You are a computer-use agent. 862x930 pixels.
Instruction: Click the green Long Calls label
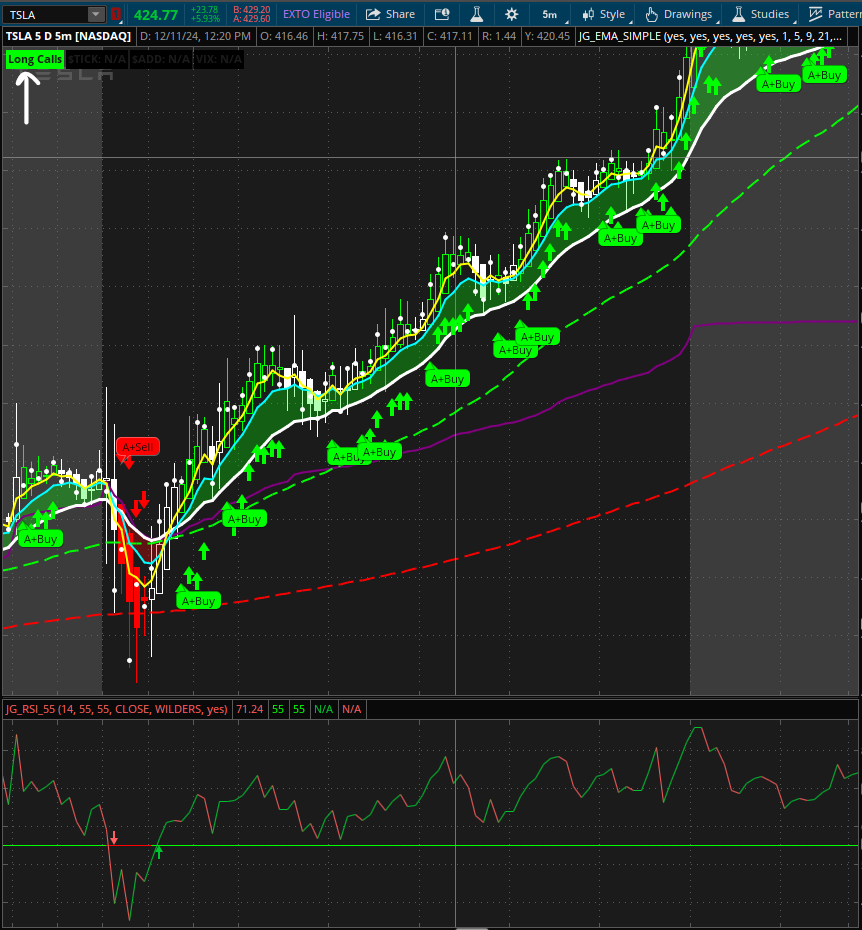35,59
